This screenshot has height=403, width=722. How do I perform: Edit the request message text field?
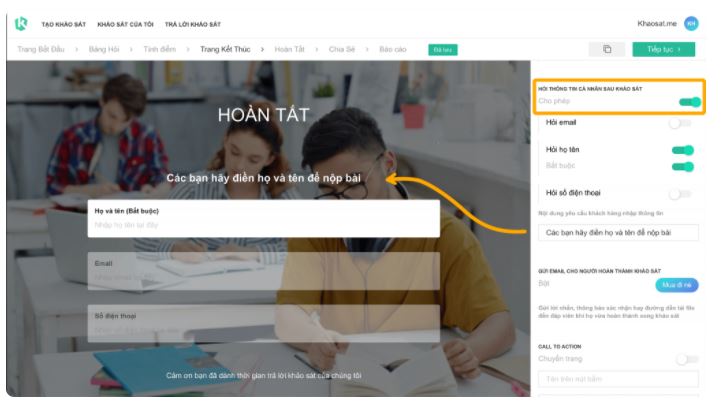pyautogui.click(x=618, y=233)
